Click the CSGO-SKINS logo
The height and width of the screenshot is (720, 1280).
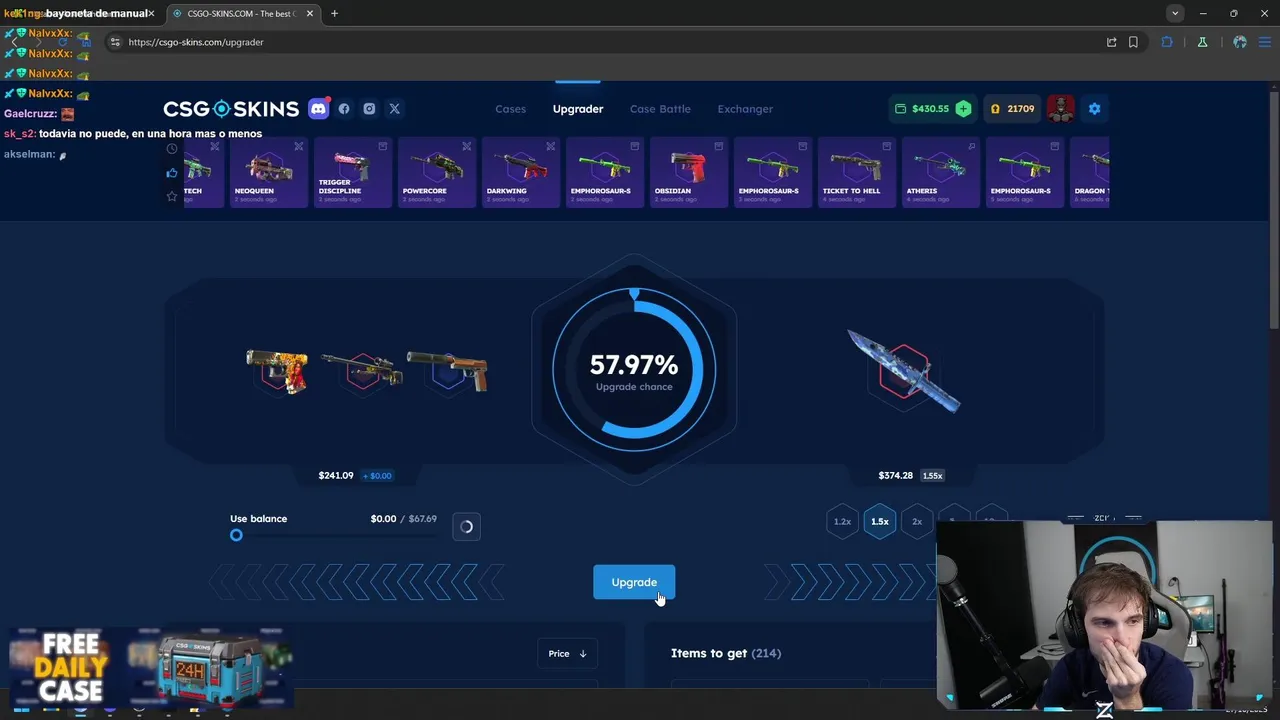231,109
